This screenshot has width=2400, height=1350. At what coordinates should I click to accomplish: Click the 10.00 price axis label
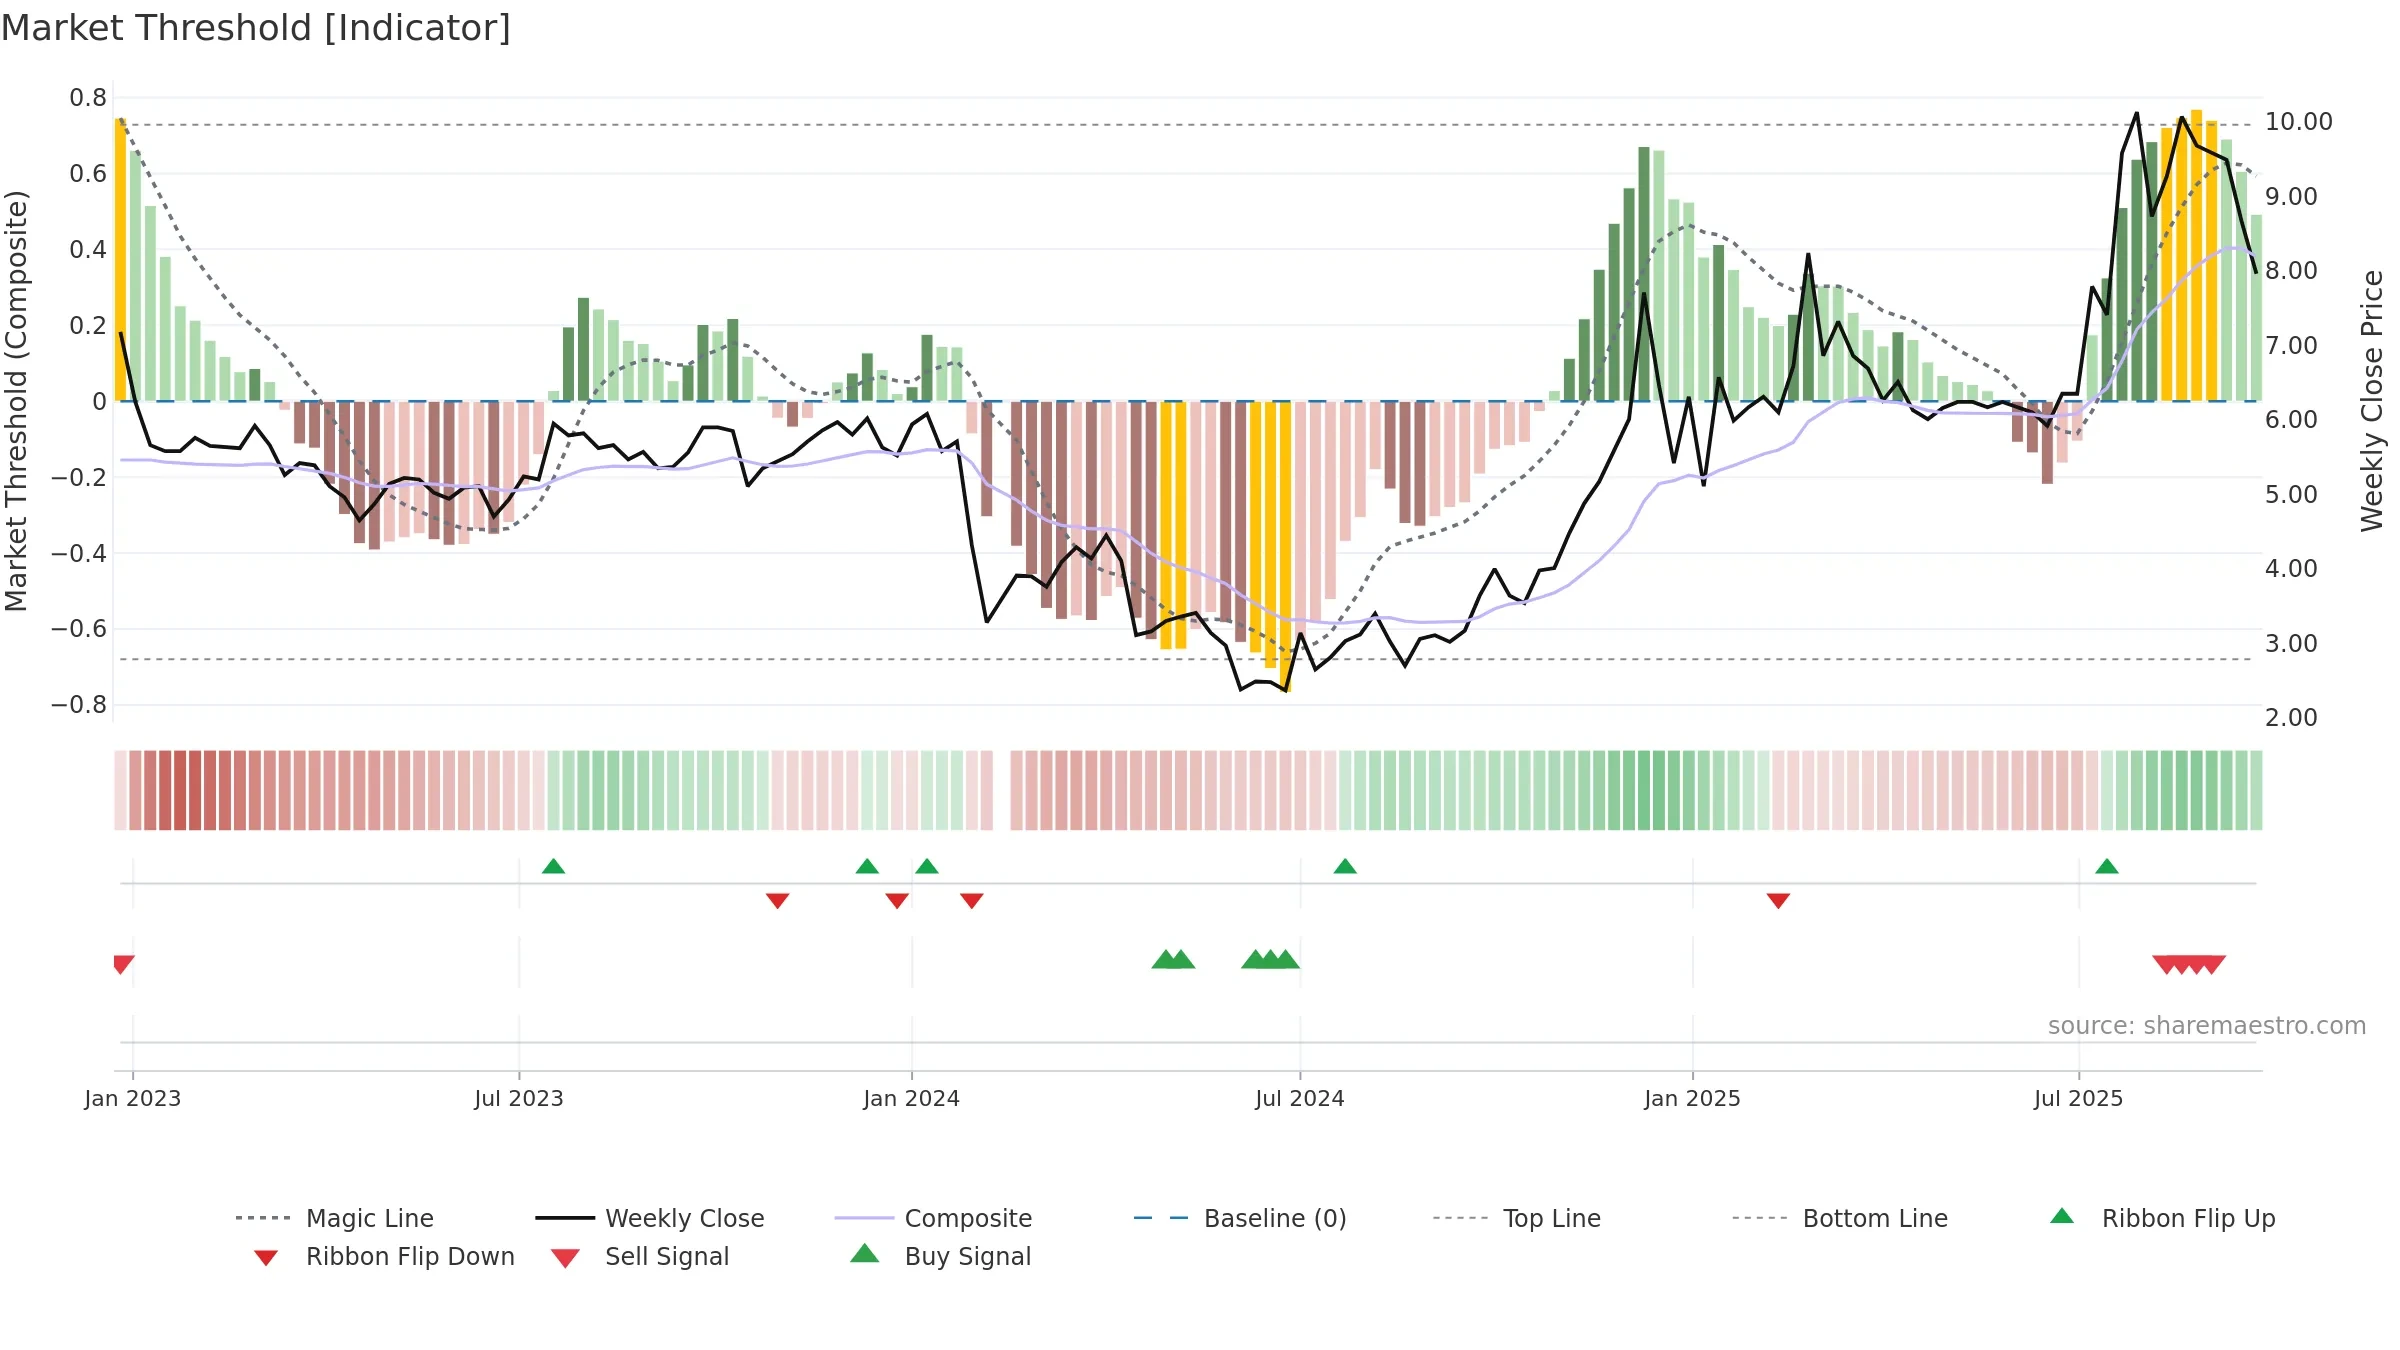[x=2299, y=122]
